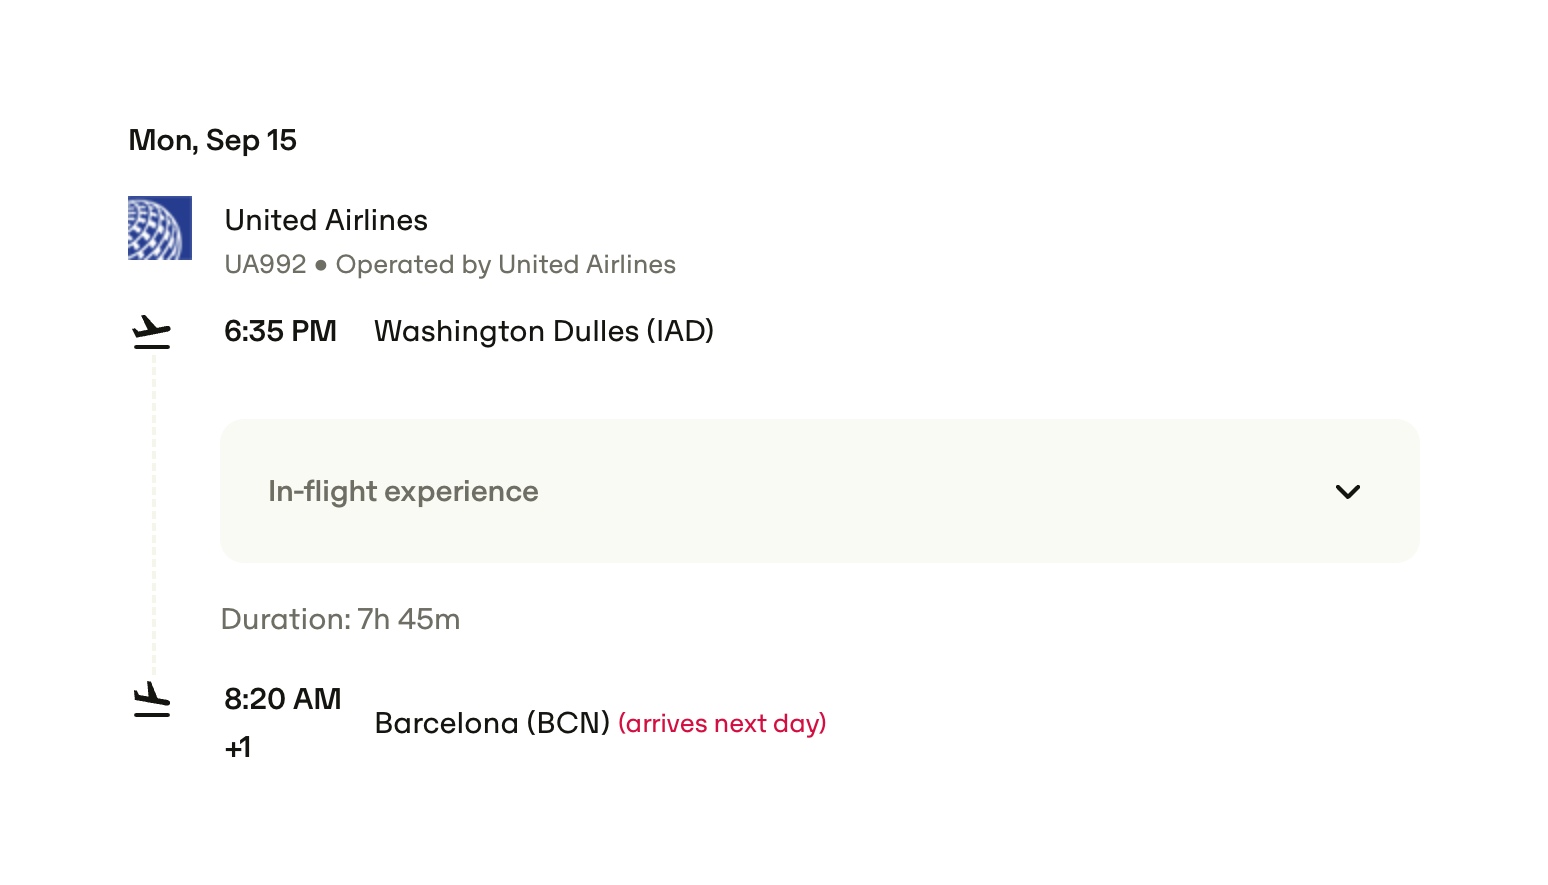The width and height of the screenshot is (1548, 885).
Task: Select the Mon, Sep 15 date heading
Action: click(x=212, y=141)
